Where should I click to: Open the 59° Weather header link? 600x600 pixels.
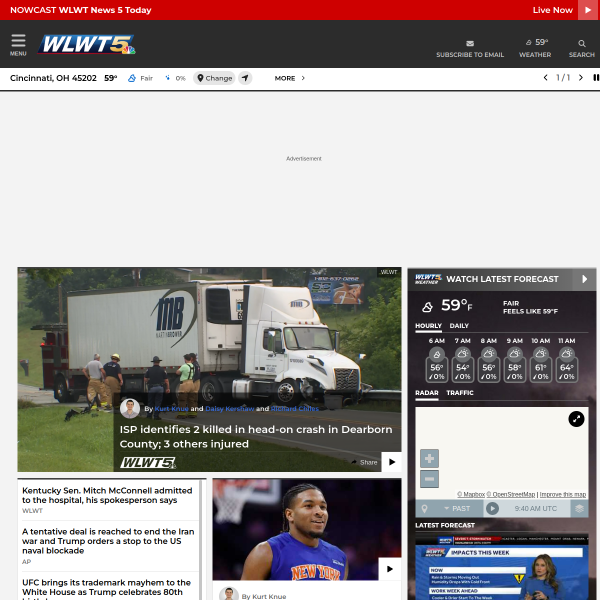coord(535,48)
